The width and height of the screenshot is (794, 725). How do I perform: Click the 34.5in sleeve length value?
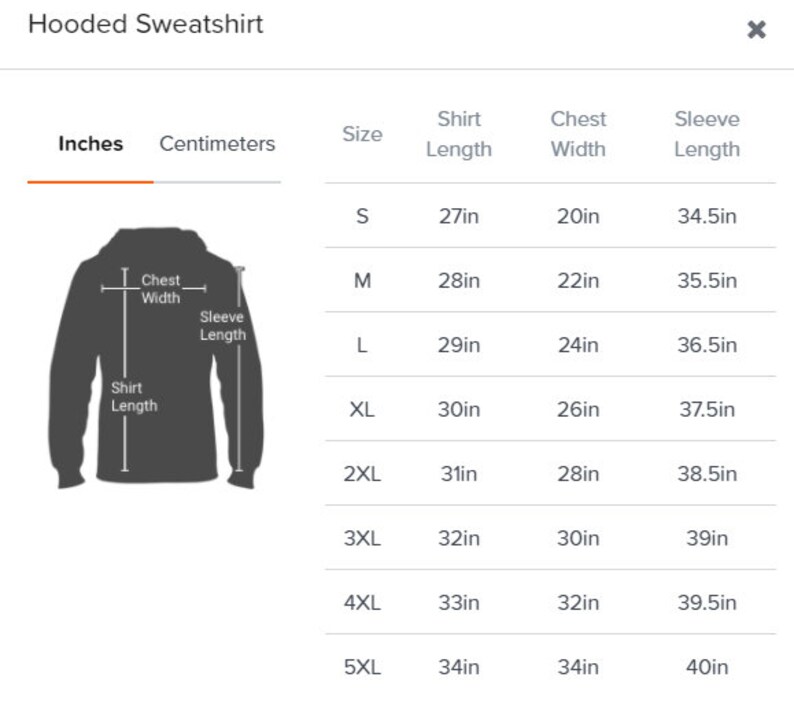pos(707,216)
